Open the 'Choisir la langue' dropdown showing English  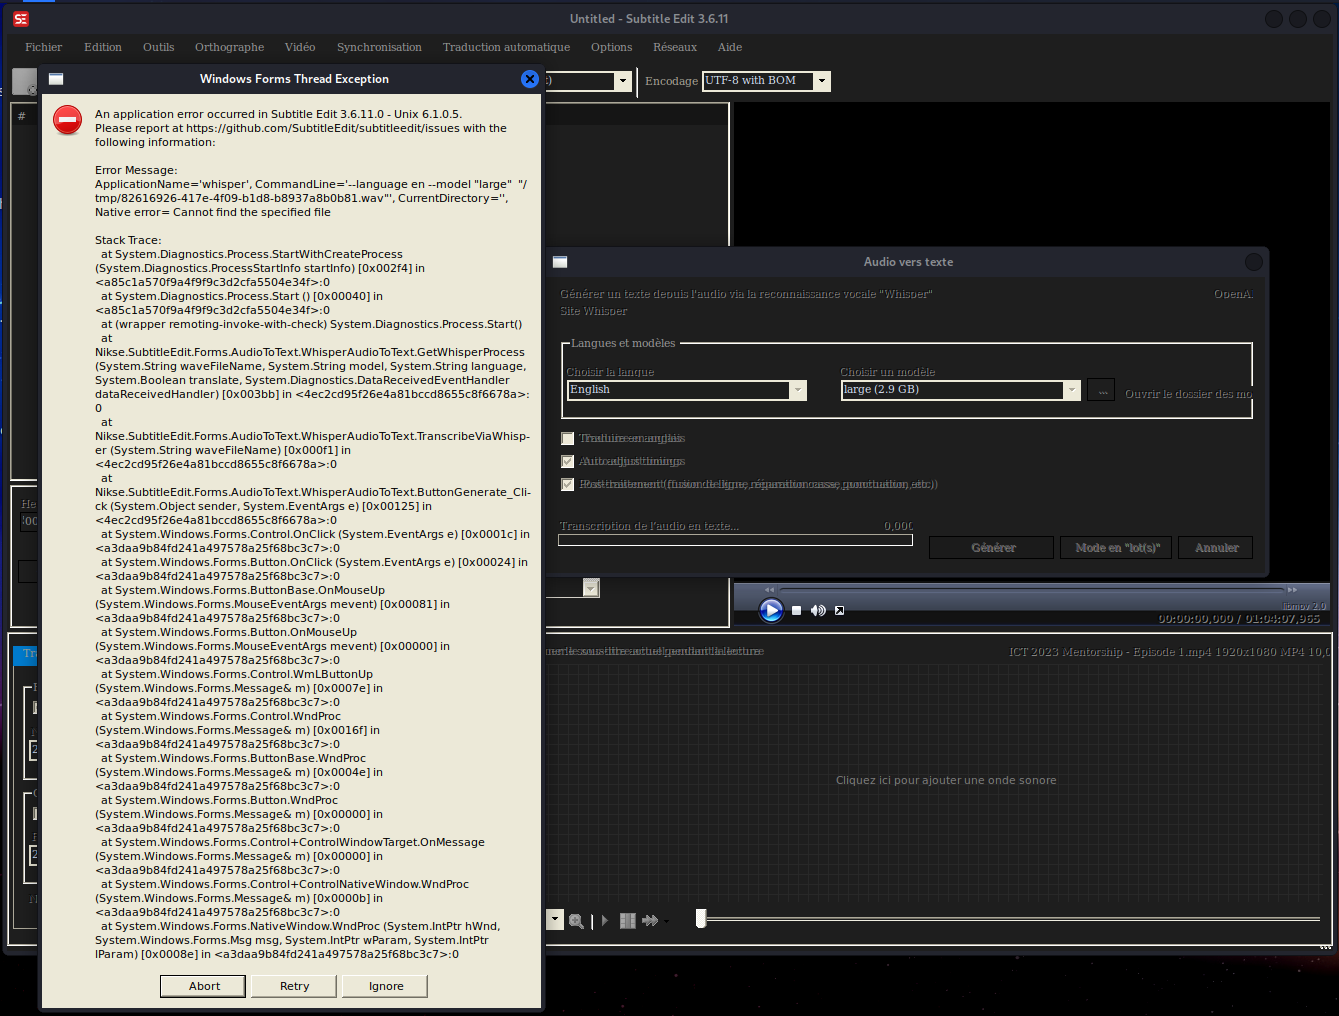(x=797, y=390)
